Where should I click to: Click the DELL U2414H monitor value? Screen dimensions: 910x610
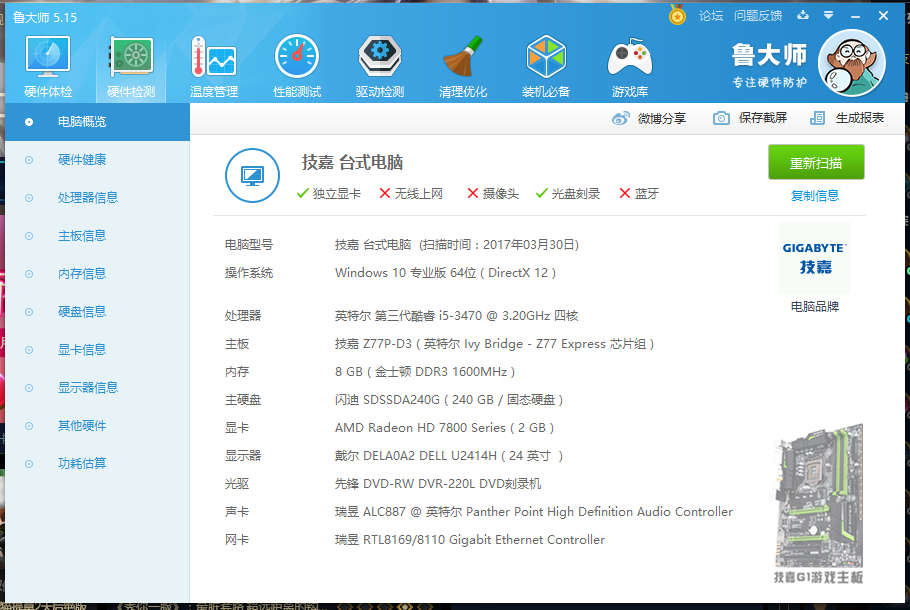click(449, 456)
